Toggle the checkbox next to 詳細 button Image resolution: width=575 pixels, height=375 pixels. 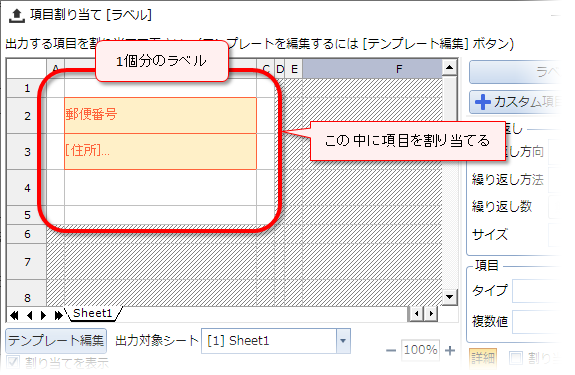coord(516,358)
